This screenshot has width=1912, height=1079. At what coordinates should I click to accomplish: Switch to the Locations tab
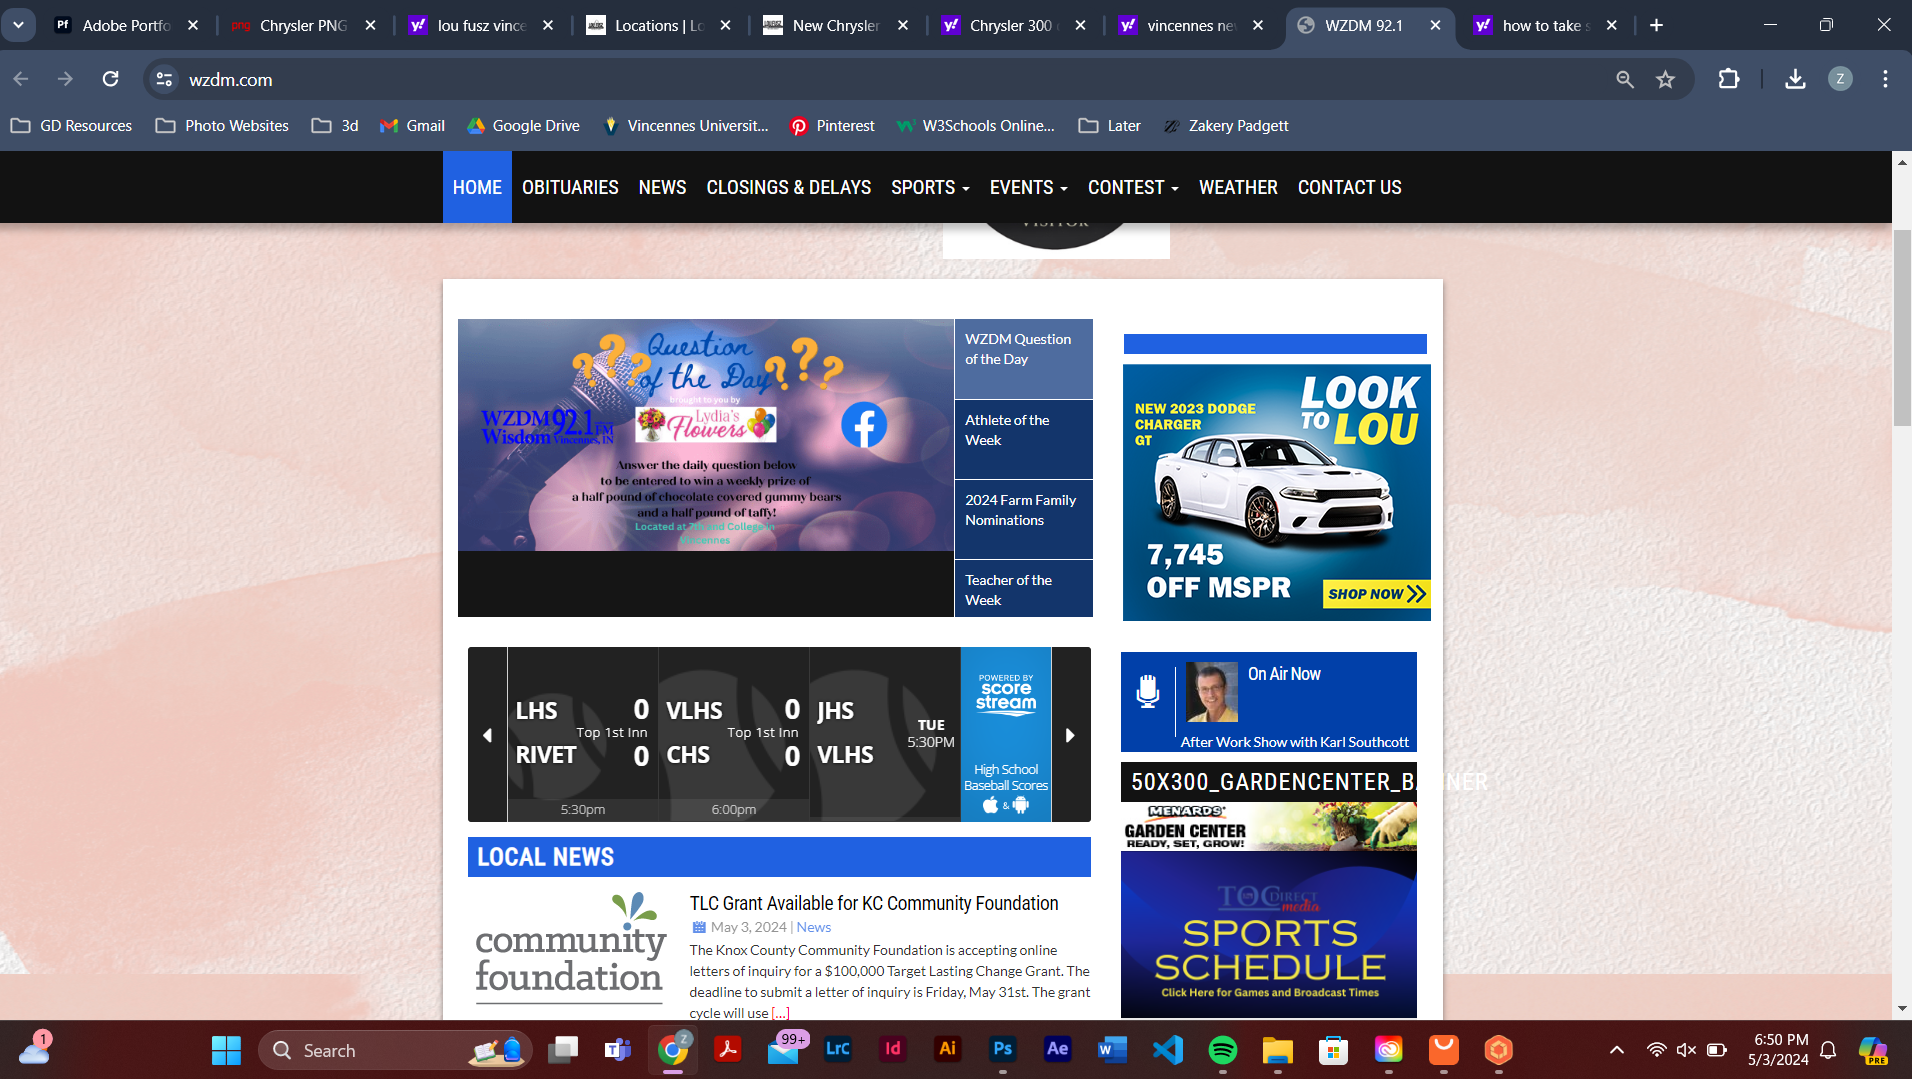pyautogui.click(x=659, y=25)
